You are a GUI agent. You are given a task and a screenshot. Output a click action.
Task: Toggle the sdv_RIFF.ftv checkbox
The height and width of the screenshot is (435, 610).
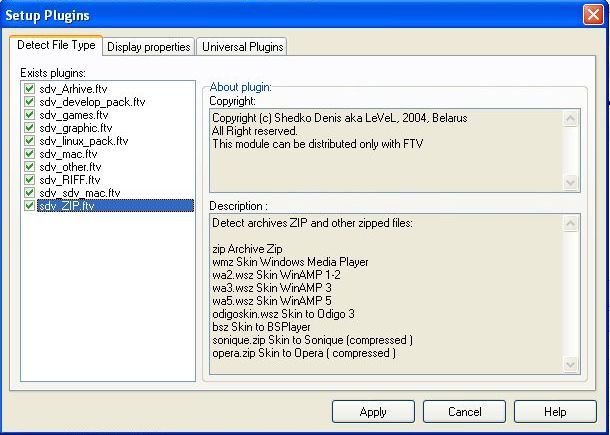pyautogui.click(x=29, y=180)
